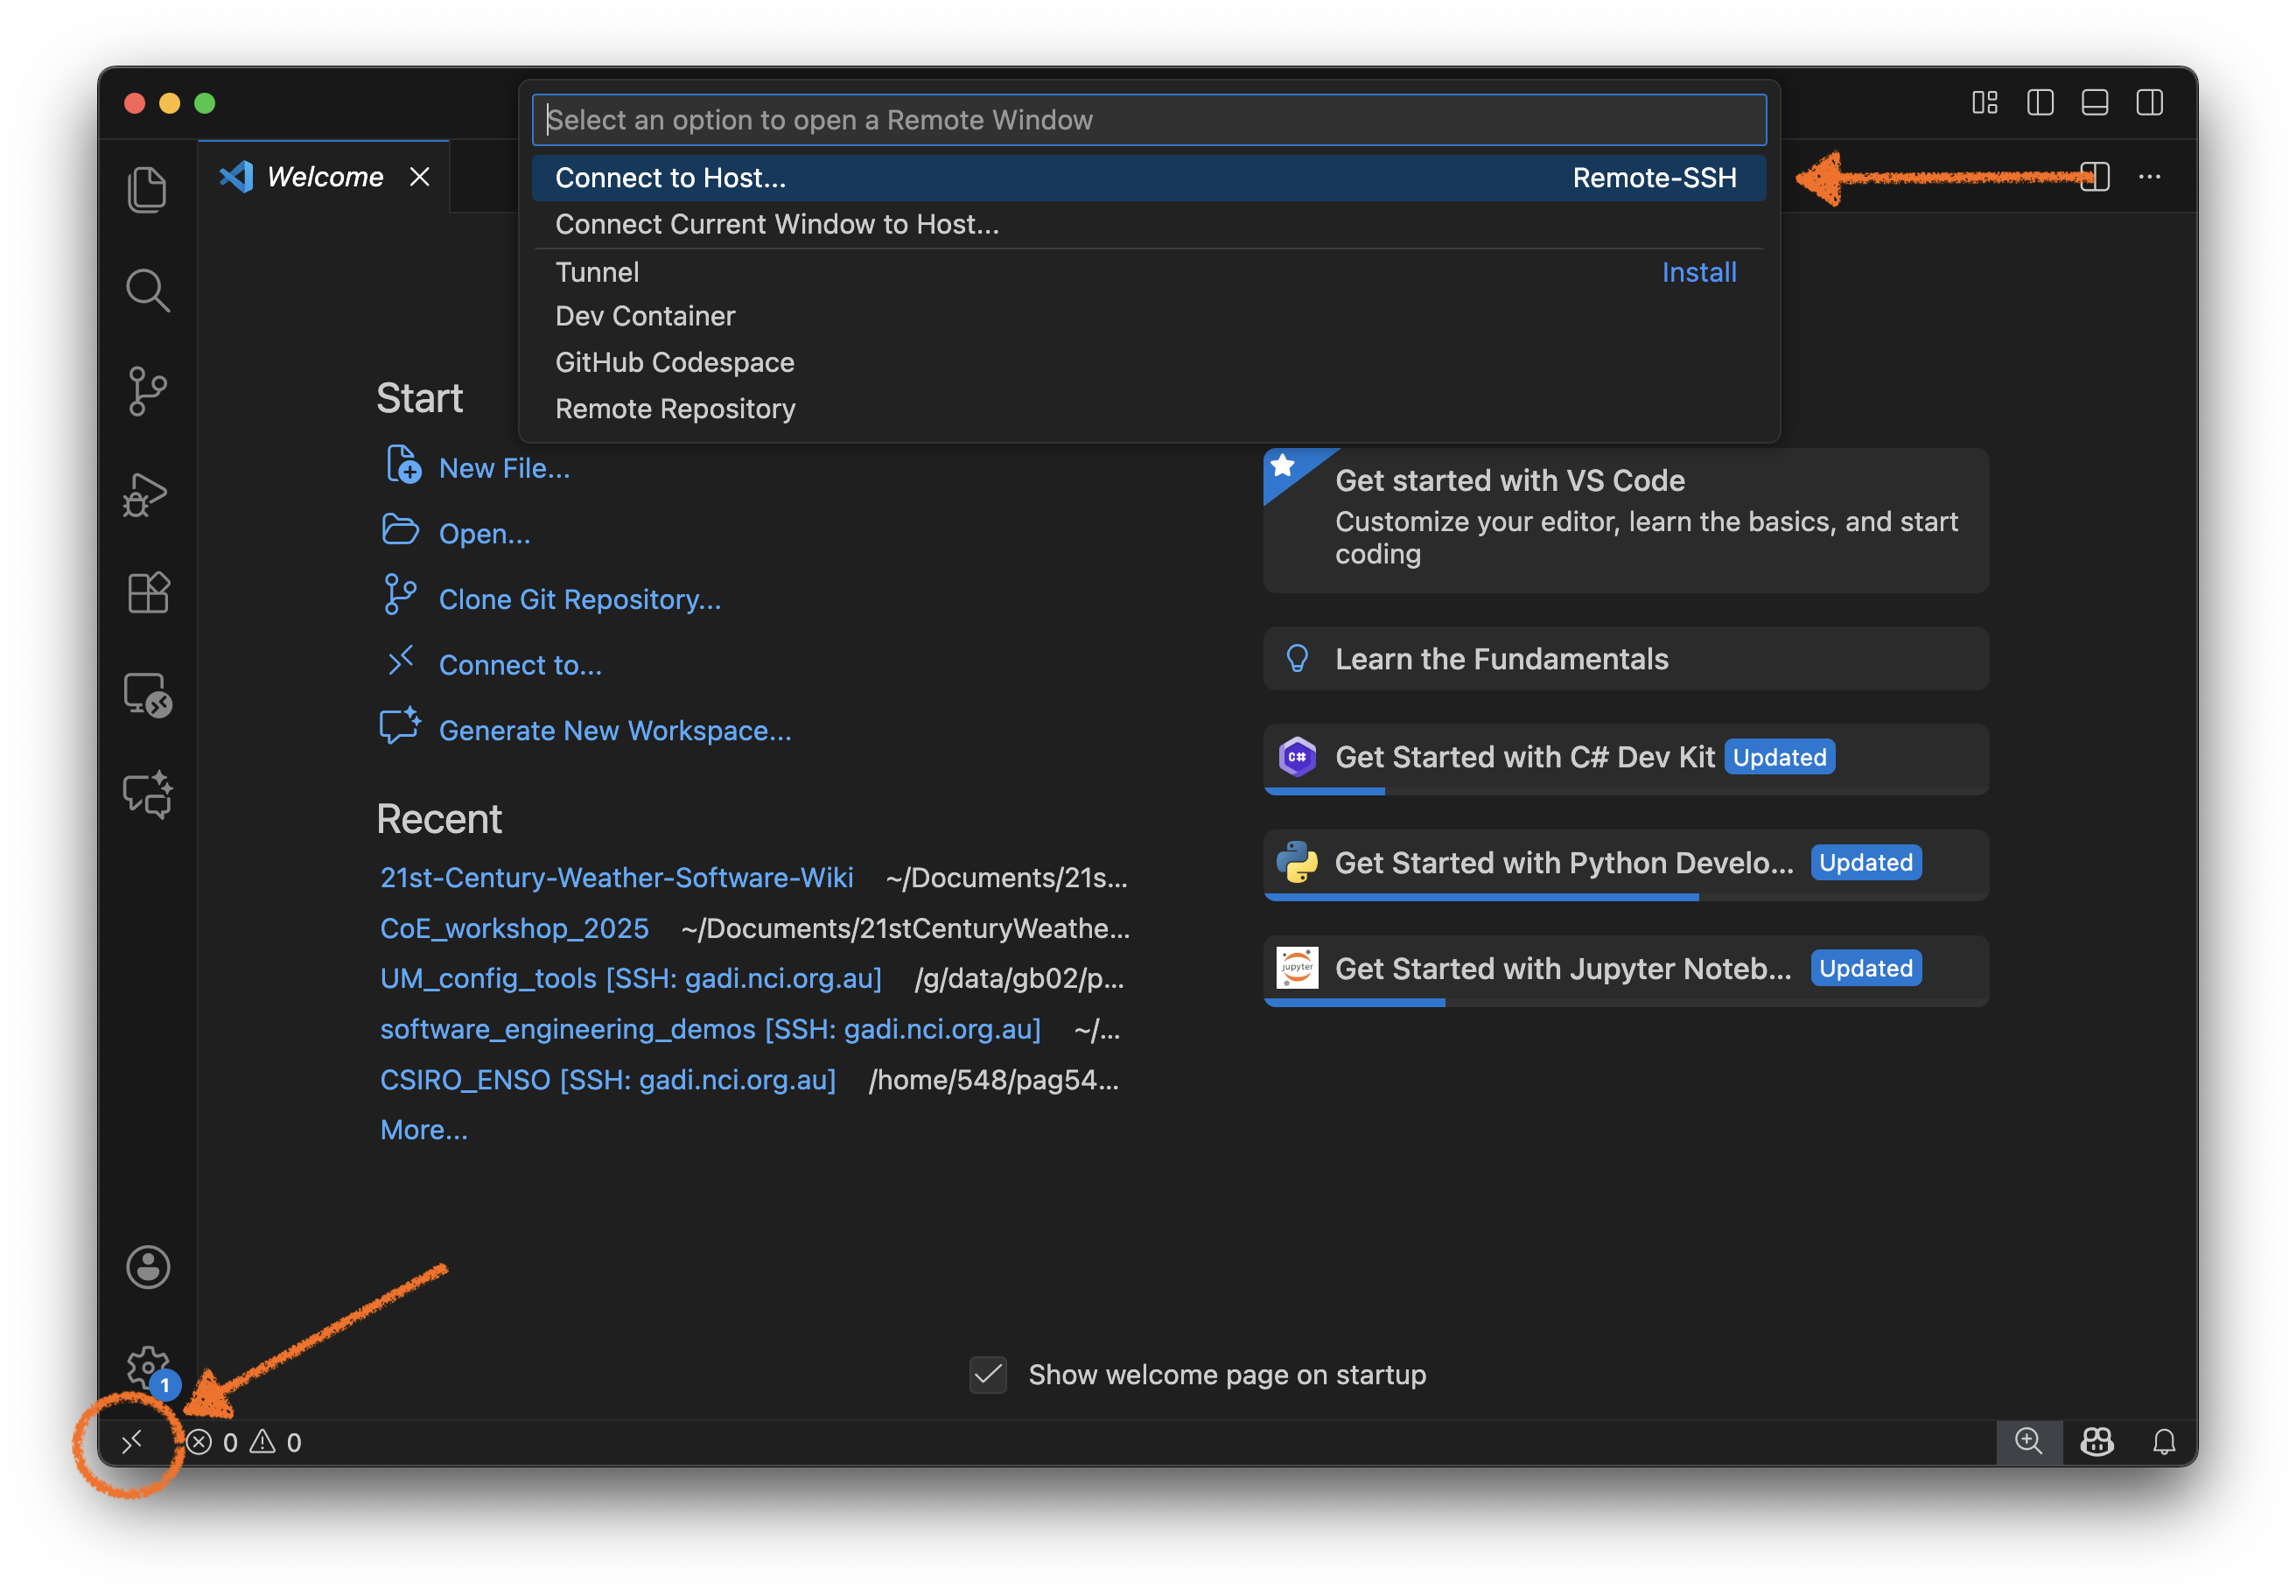Click Install next to Tunnel

coord(1698,271)
